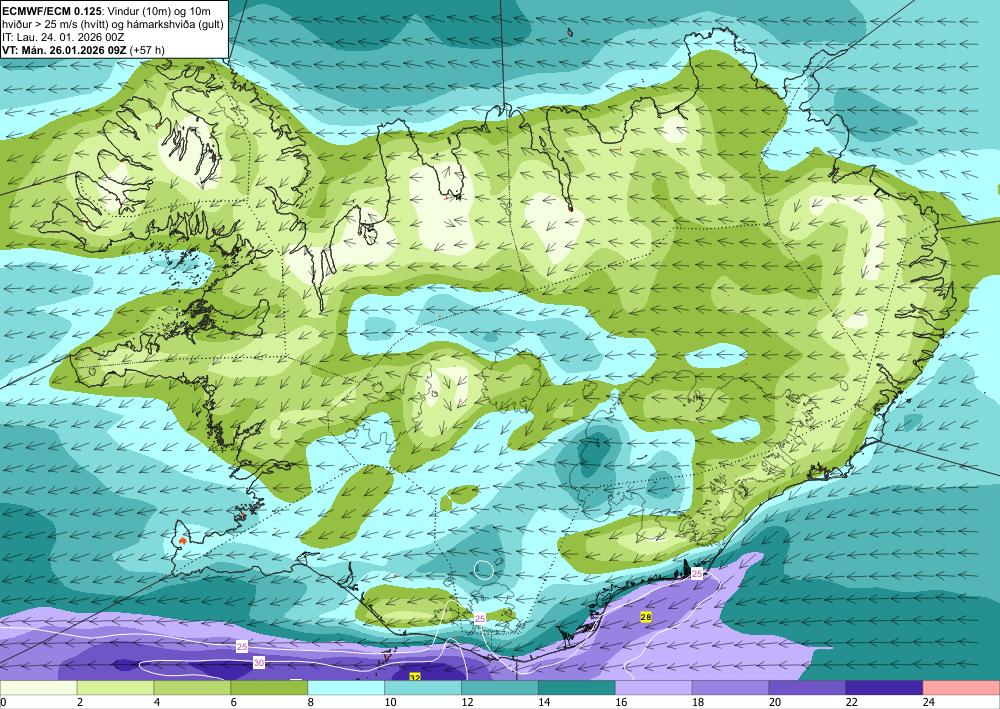Click the '(+57 h)' forecast offset text
Image resolution: width=1000 pixels, height=709 pixels.
pyautogui.click(x=147, y=50)
